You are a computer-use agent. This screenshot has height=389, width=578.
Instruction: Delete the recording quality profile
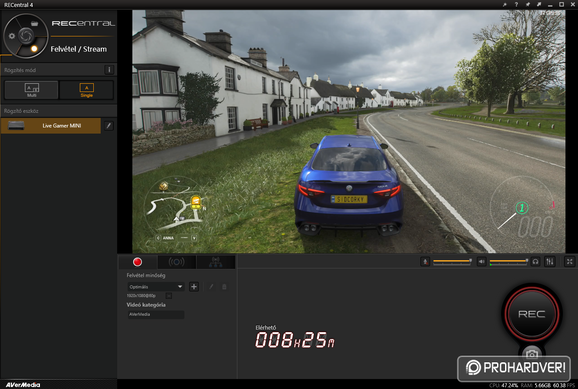coord(224,286)
